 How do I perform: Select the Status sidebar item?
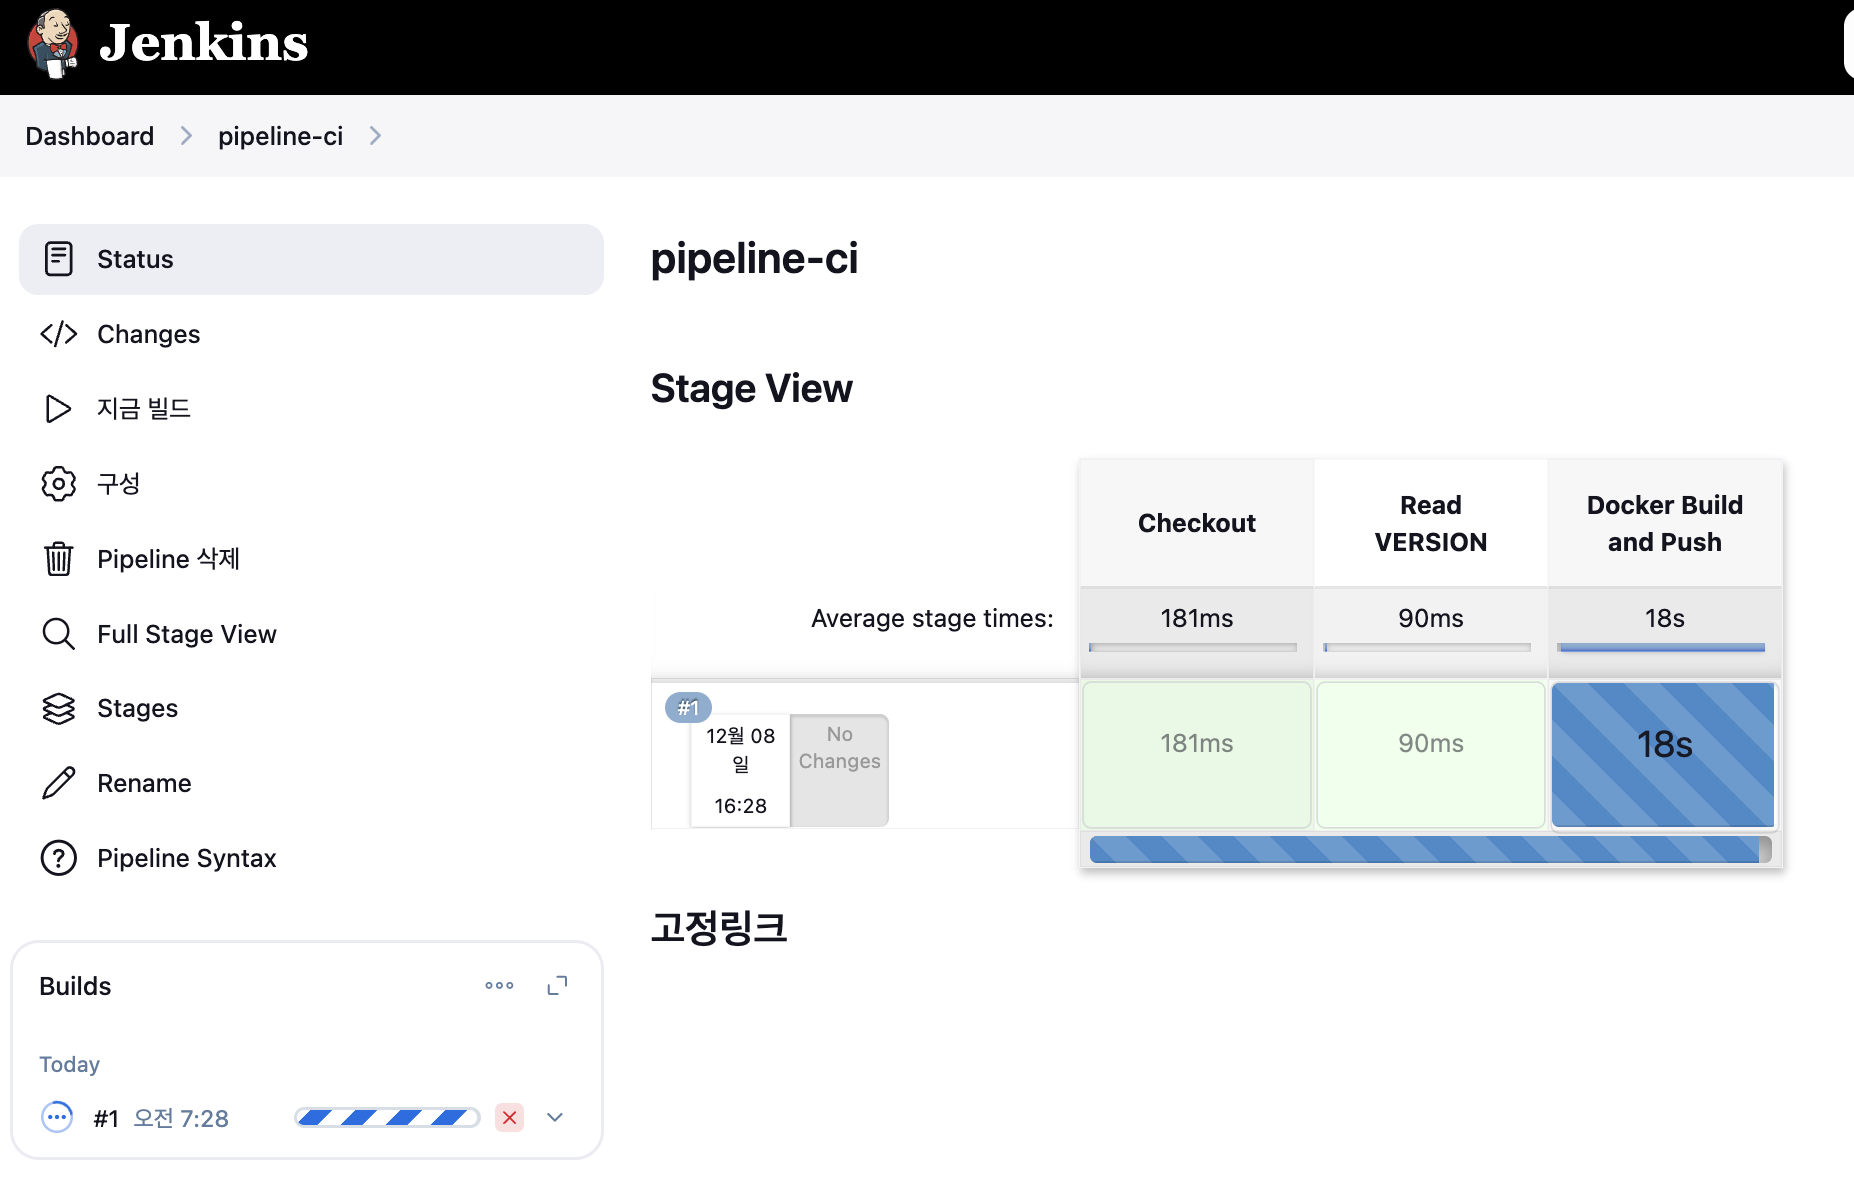click(311, 259)
